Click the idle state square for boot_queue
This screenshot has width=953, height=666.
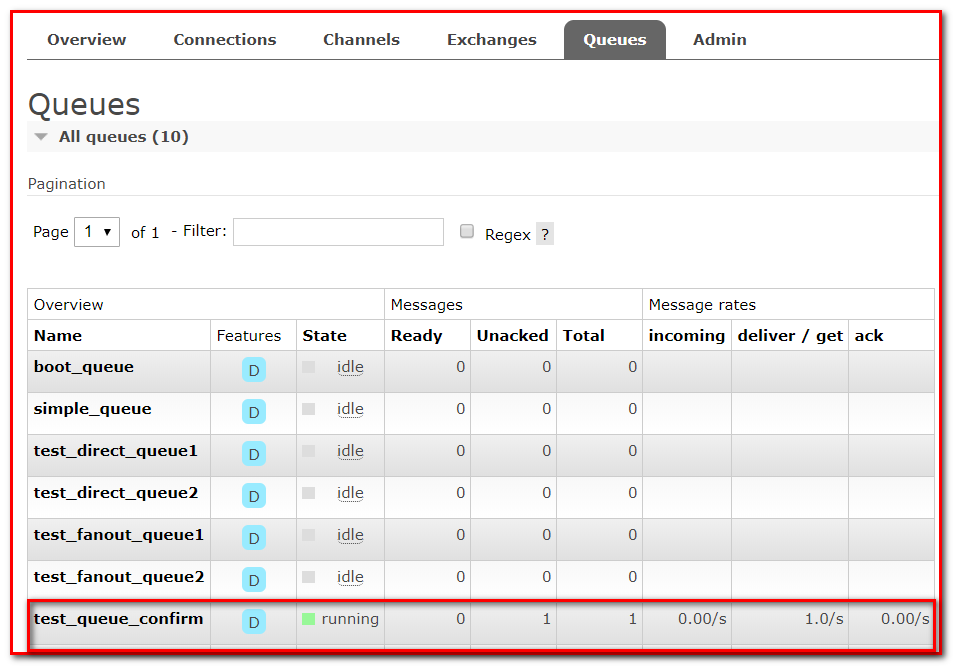[x=309, y=367]
